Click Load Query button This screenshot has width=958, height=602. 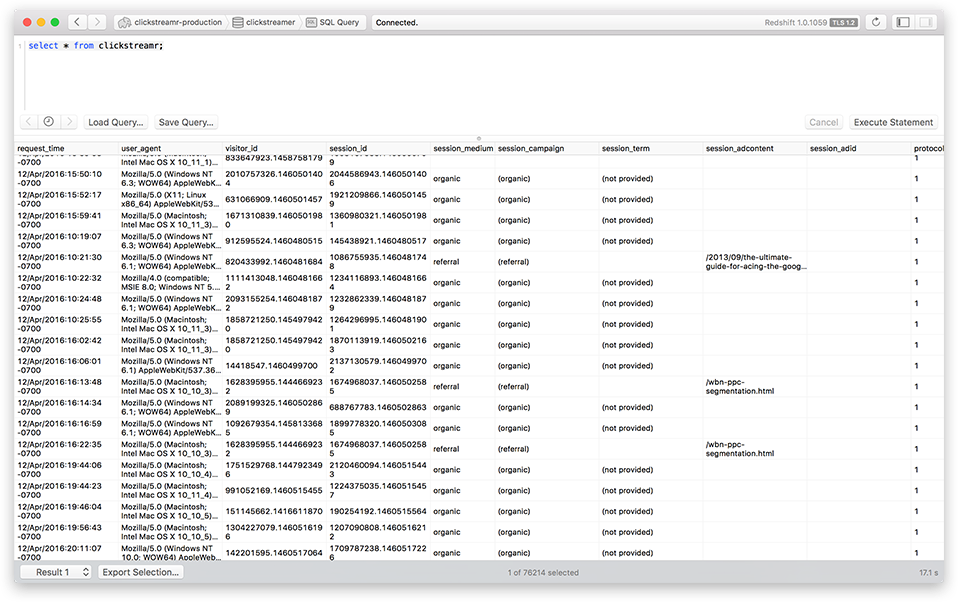pos(115,122)
